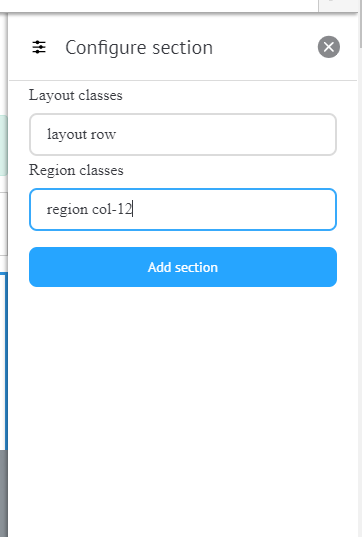This screenshot has height=537, width=362.
Task: Click the empty right side of the Region classes field
Action: point(240,210)
